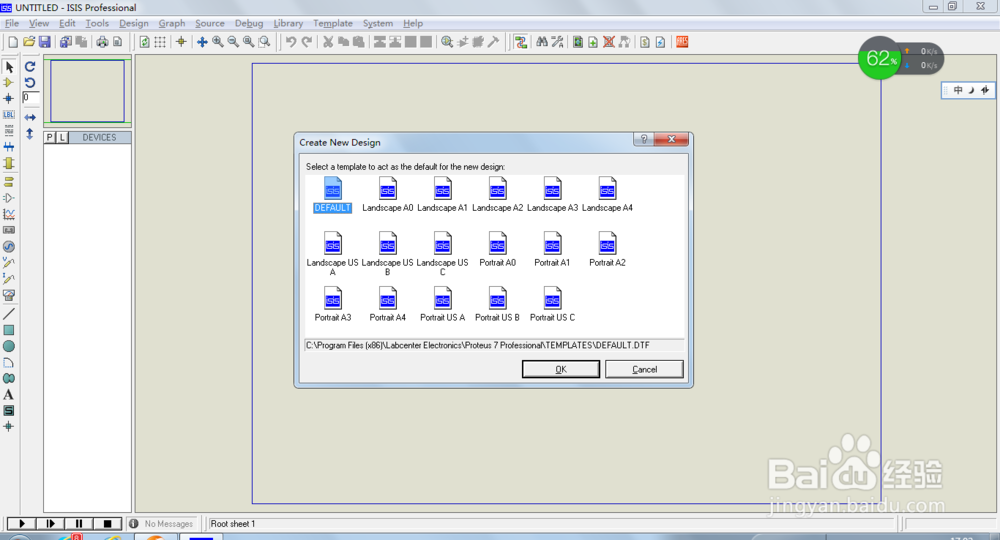Click the Pick from Library icon
Image resolution: width=1000 pixels, height=540 pixels.
pos(447,42)
